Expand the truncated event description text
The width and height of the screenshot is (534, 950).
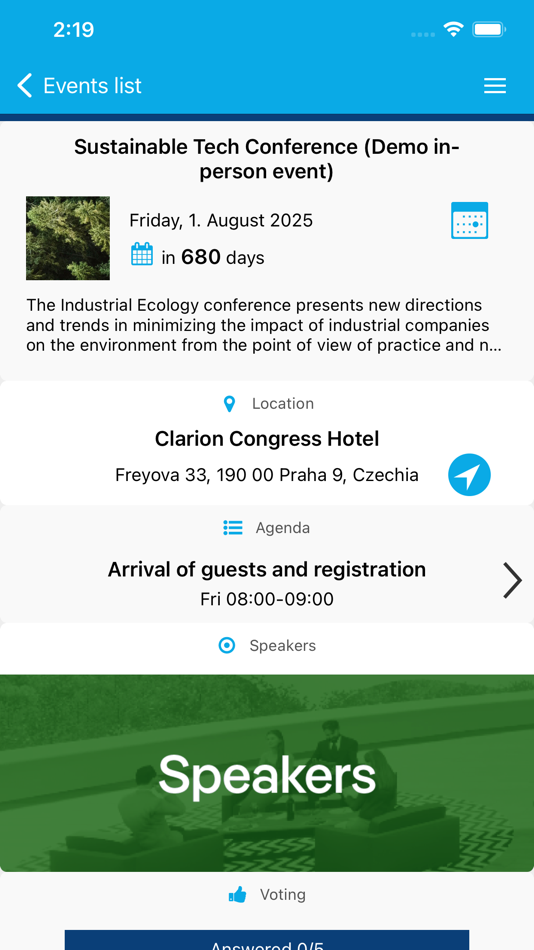(264, 325)
